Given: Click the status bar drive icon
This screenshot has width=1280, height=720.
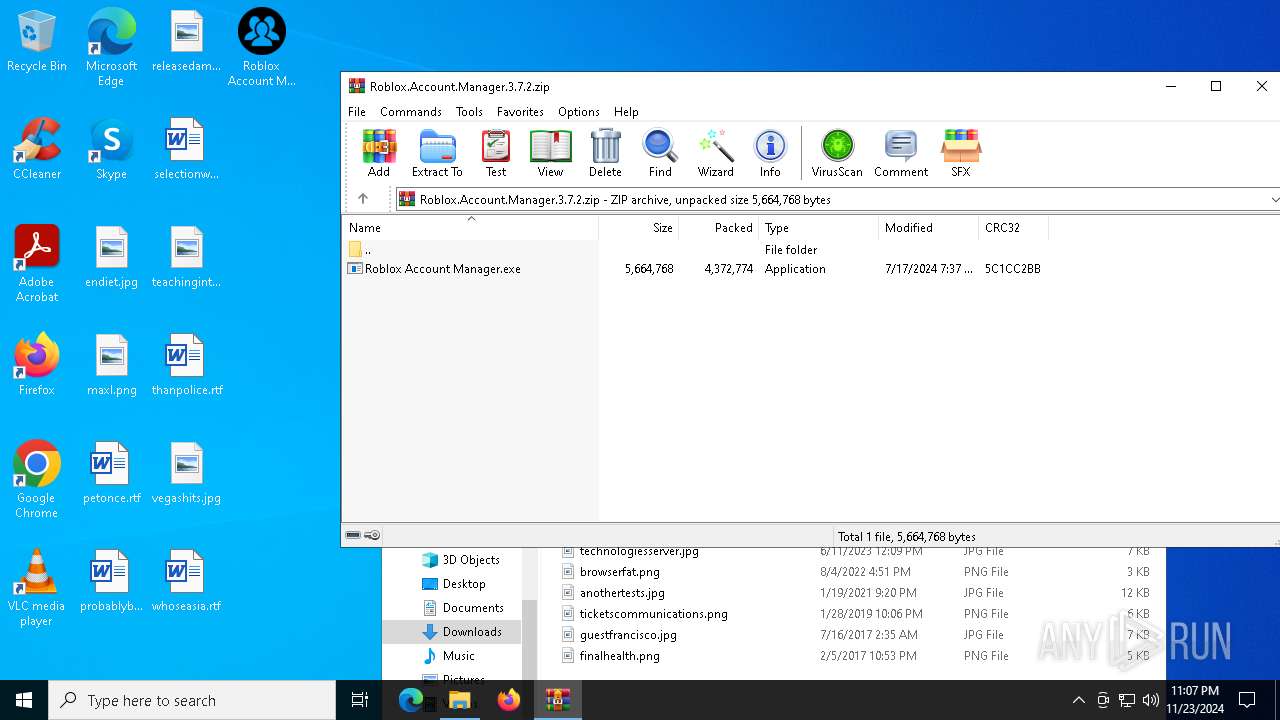Looking at the screenshot, I should 353,536.
